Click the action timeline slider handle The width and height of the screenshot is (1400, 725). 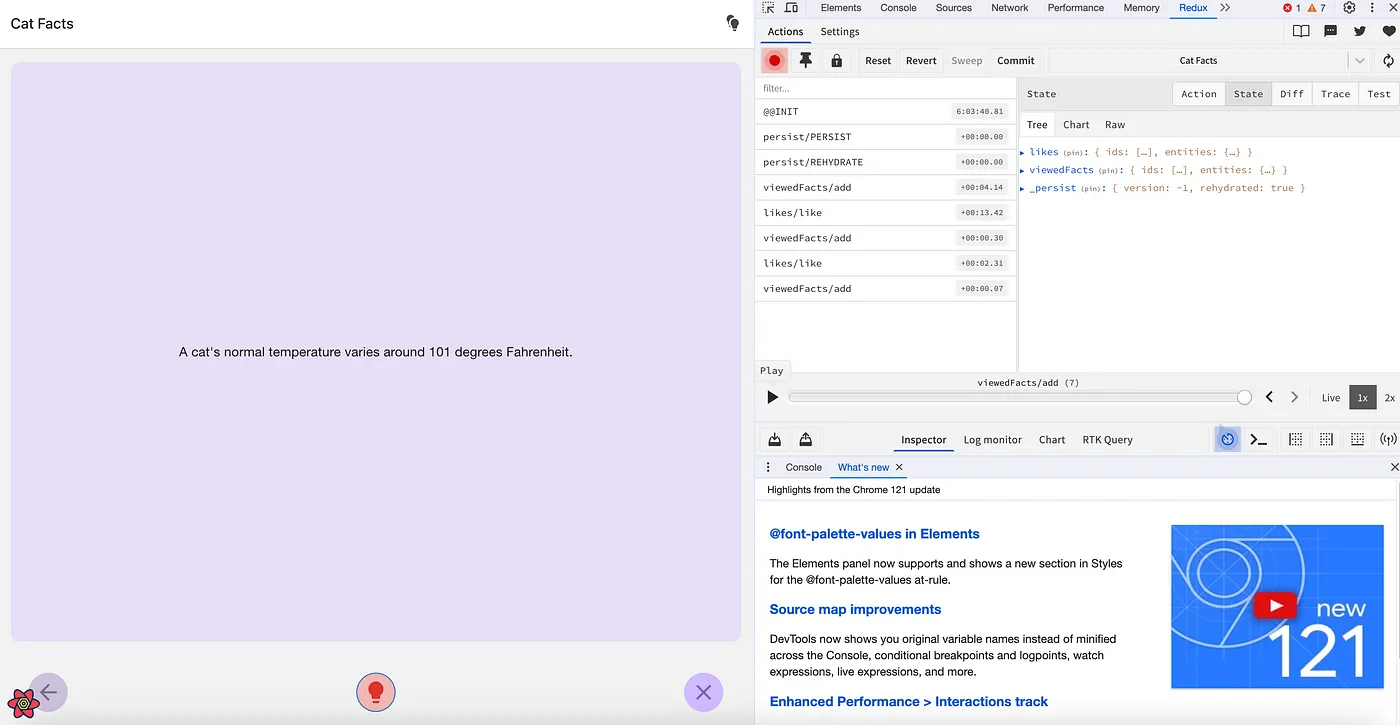pos(1244,397)
